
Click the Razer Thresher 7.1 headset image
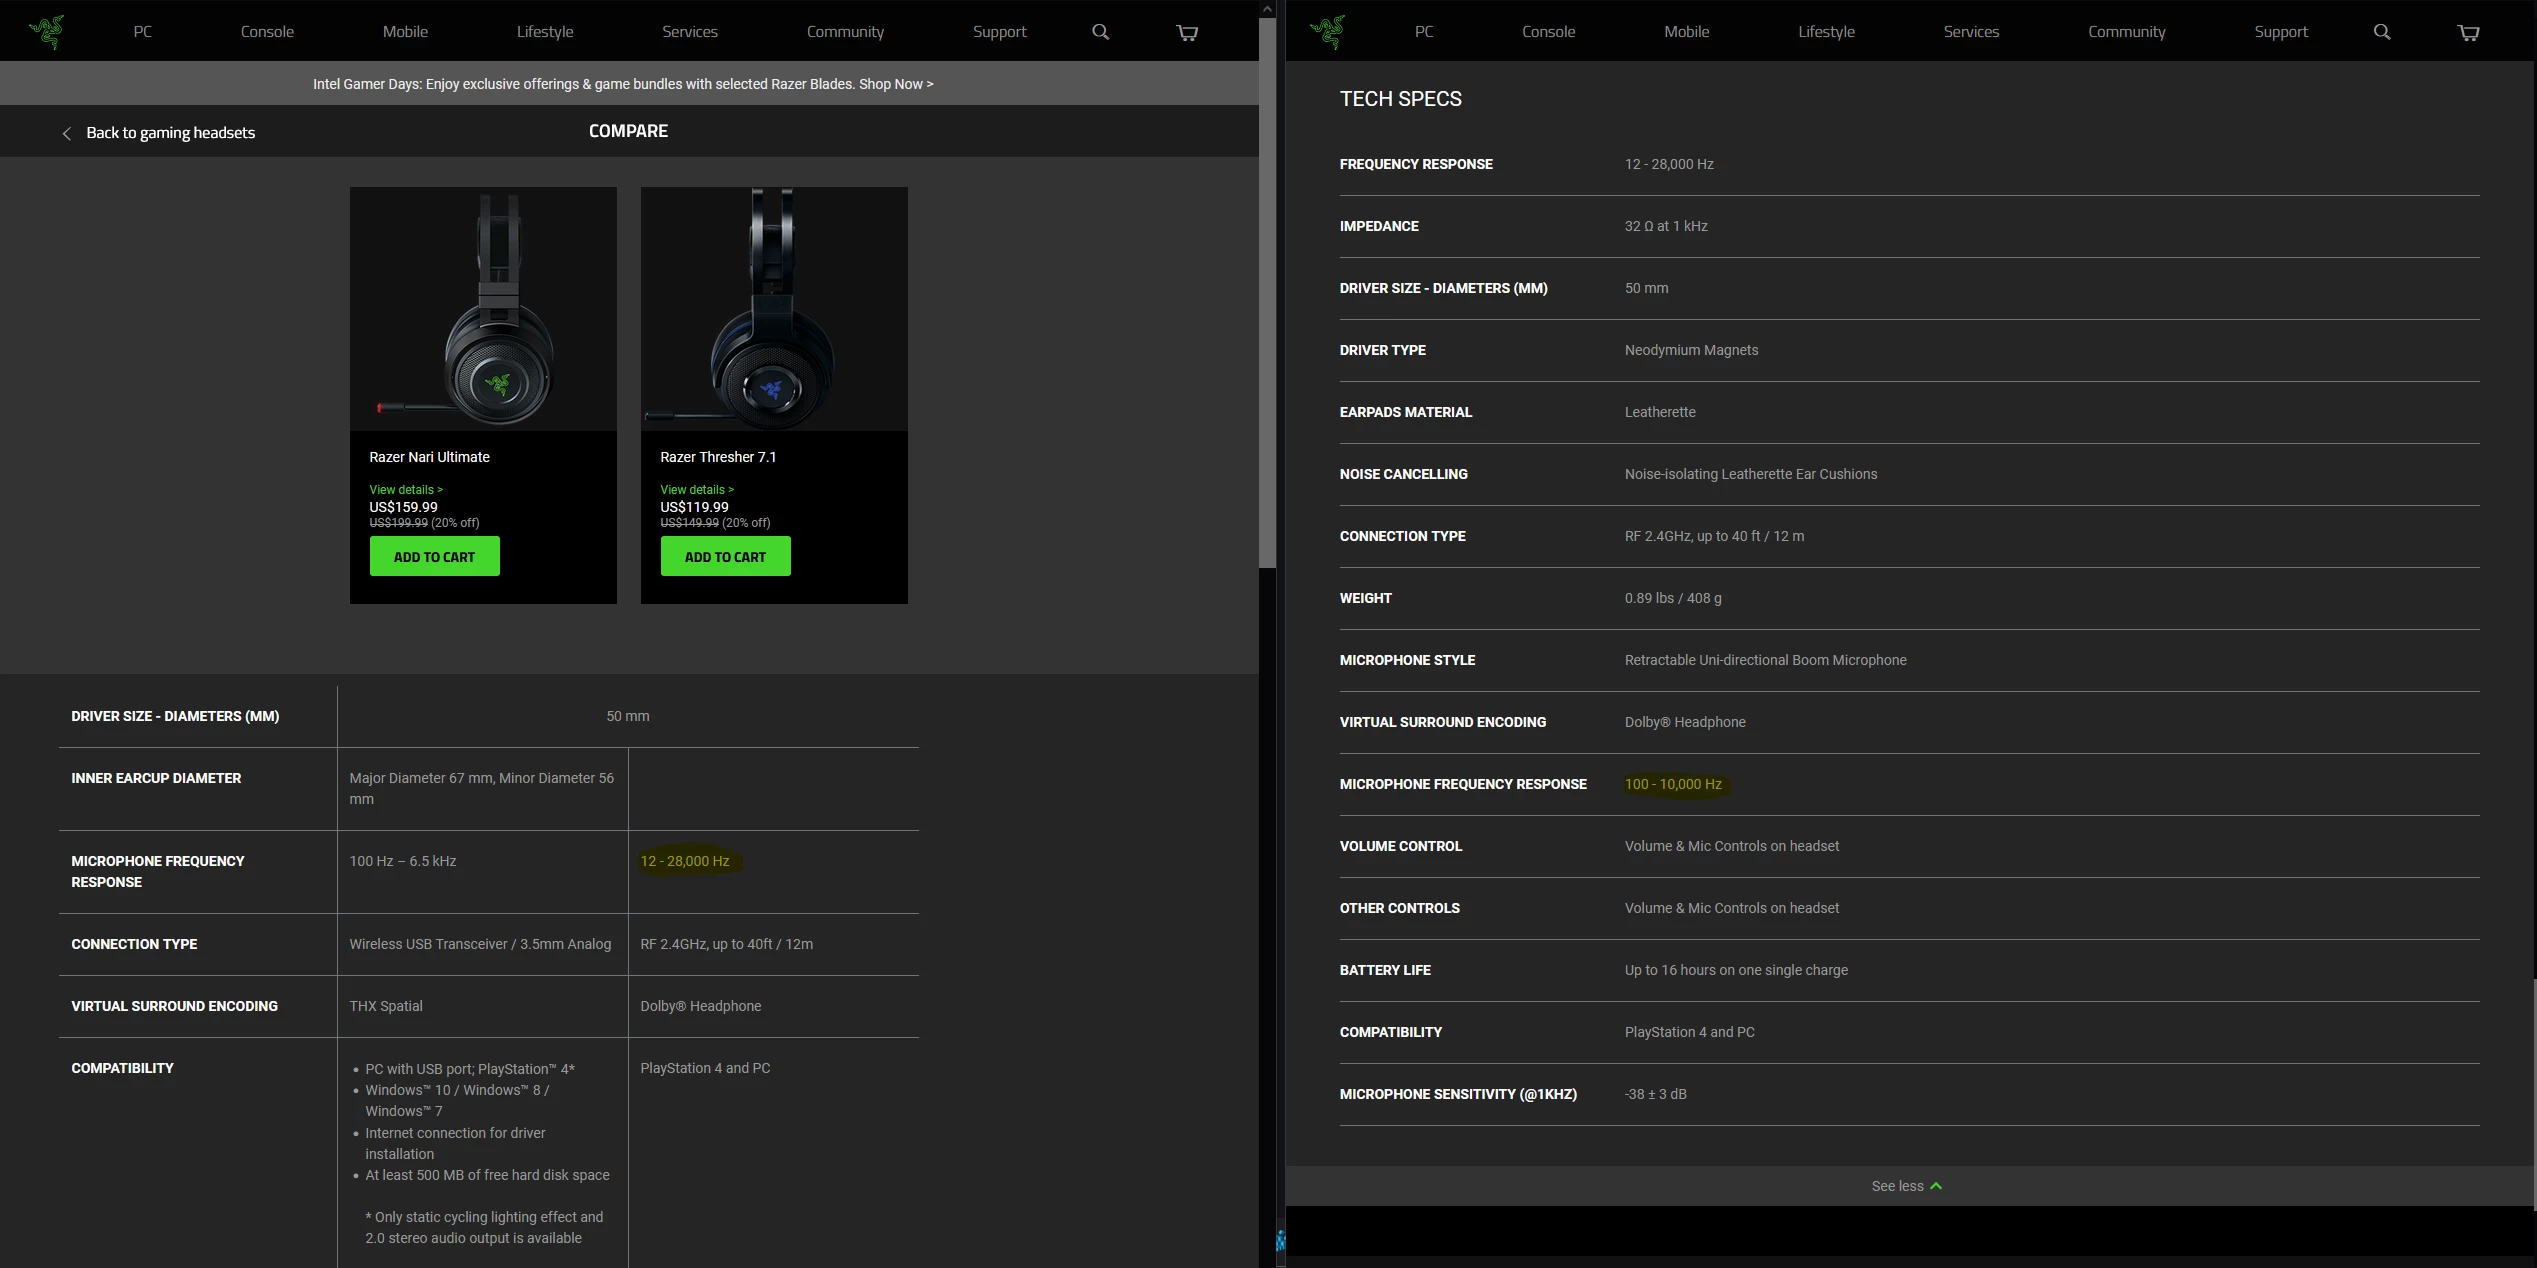(x=773, y=309)
